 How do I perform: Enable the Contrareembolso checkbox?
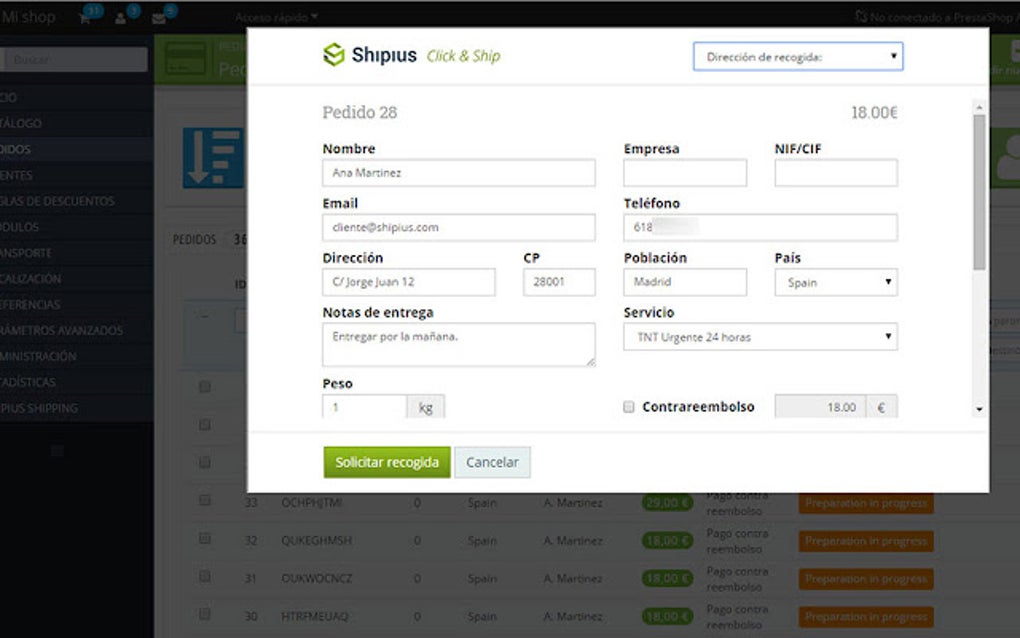click(629, 407)
